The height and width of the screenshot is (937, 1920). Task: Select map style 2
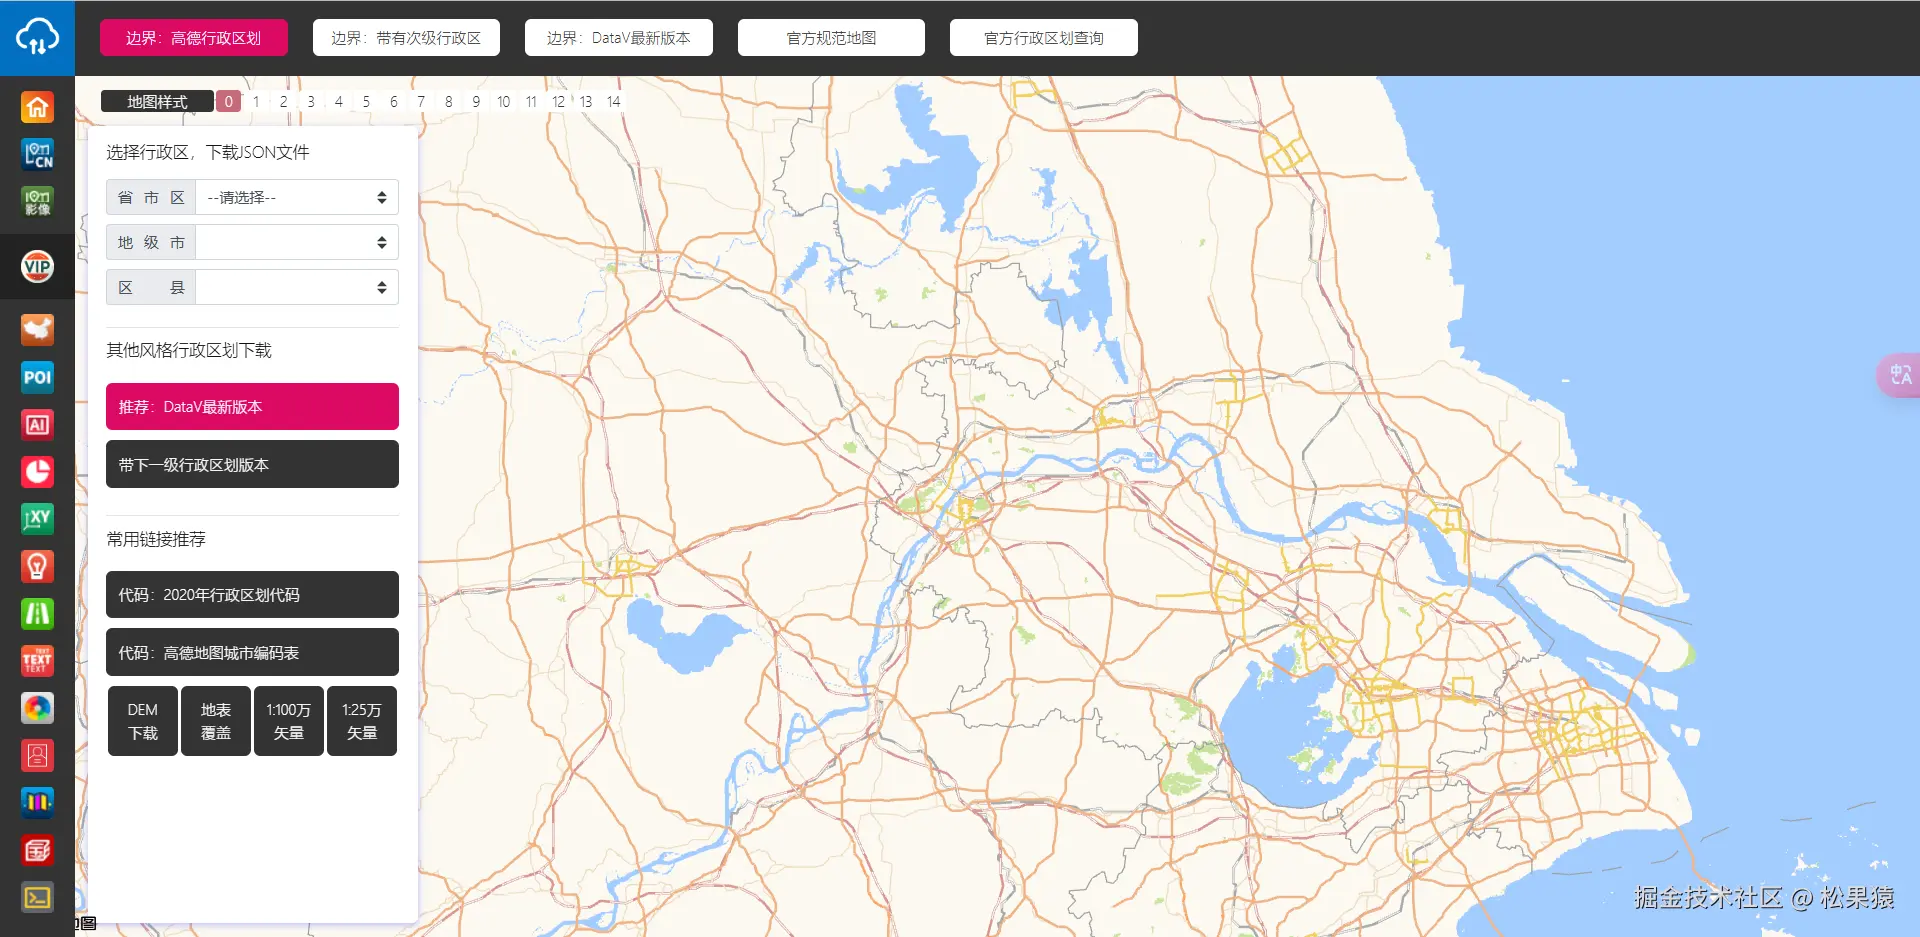pos(283,101)
